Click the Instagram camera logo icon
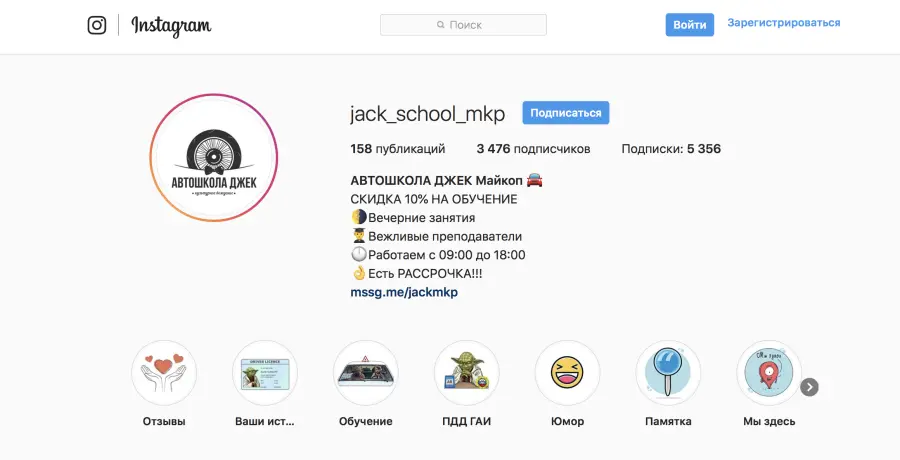Image resolution: width=900 pixels, height=460 pixels. [97, 25]
